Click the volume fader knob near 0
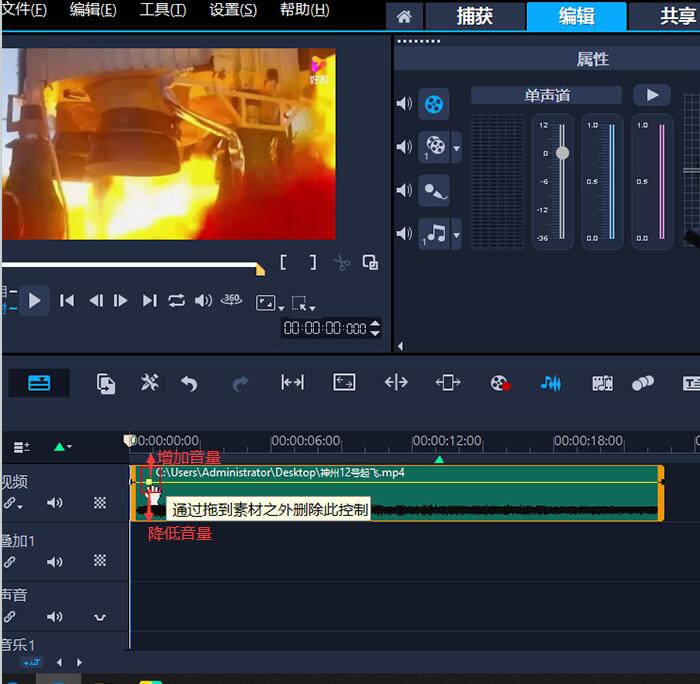Screen dimensions: 700x684 [x=562, y=153]
